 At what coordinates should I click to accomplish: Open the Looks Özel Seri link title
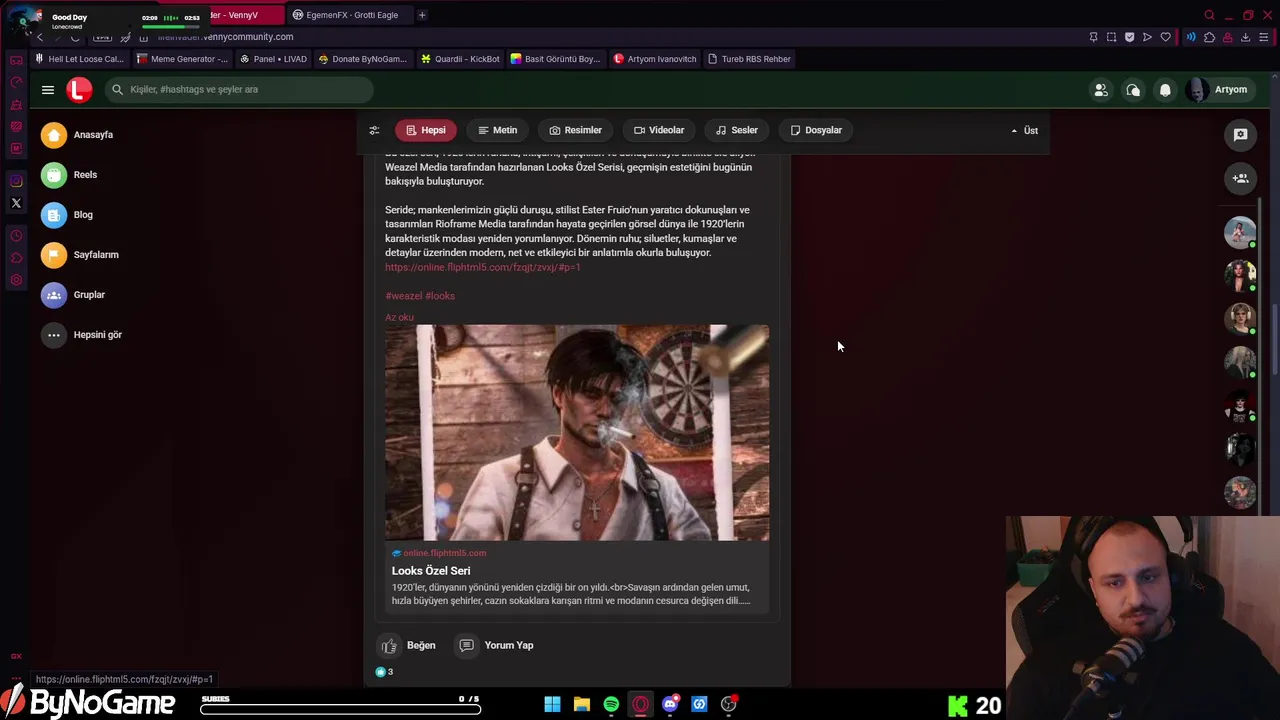tap(431, 571)
